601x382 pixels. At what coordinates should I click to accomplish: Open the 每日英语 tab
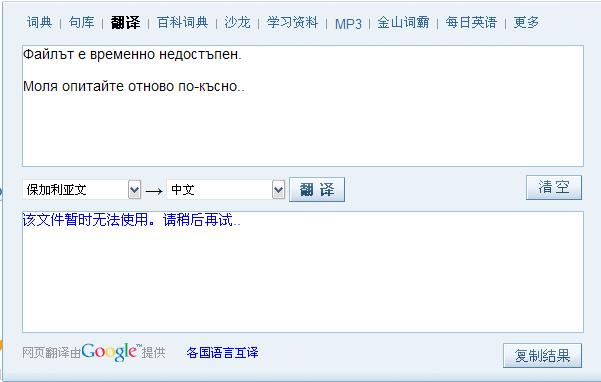tap(471, 23)
